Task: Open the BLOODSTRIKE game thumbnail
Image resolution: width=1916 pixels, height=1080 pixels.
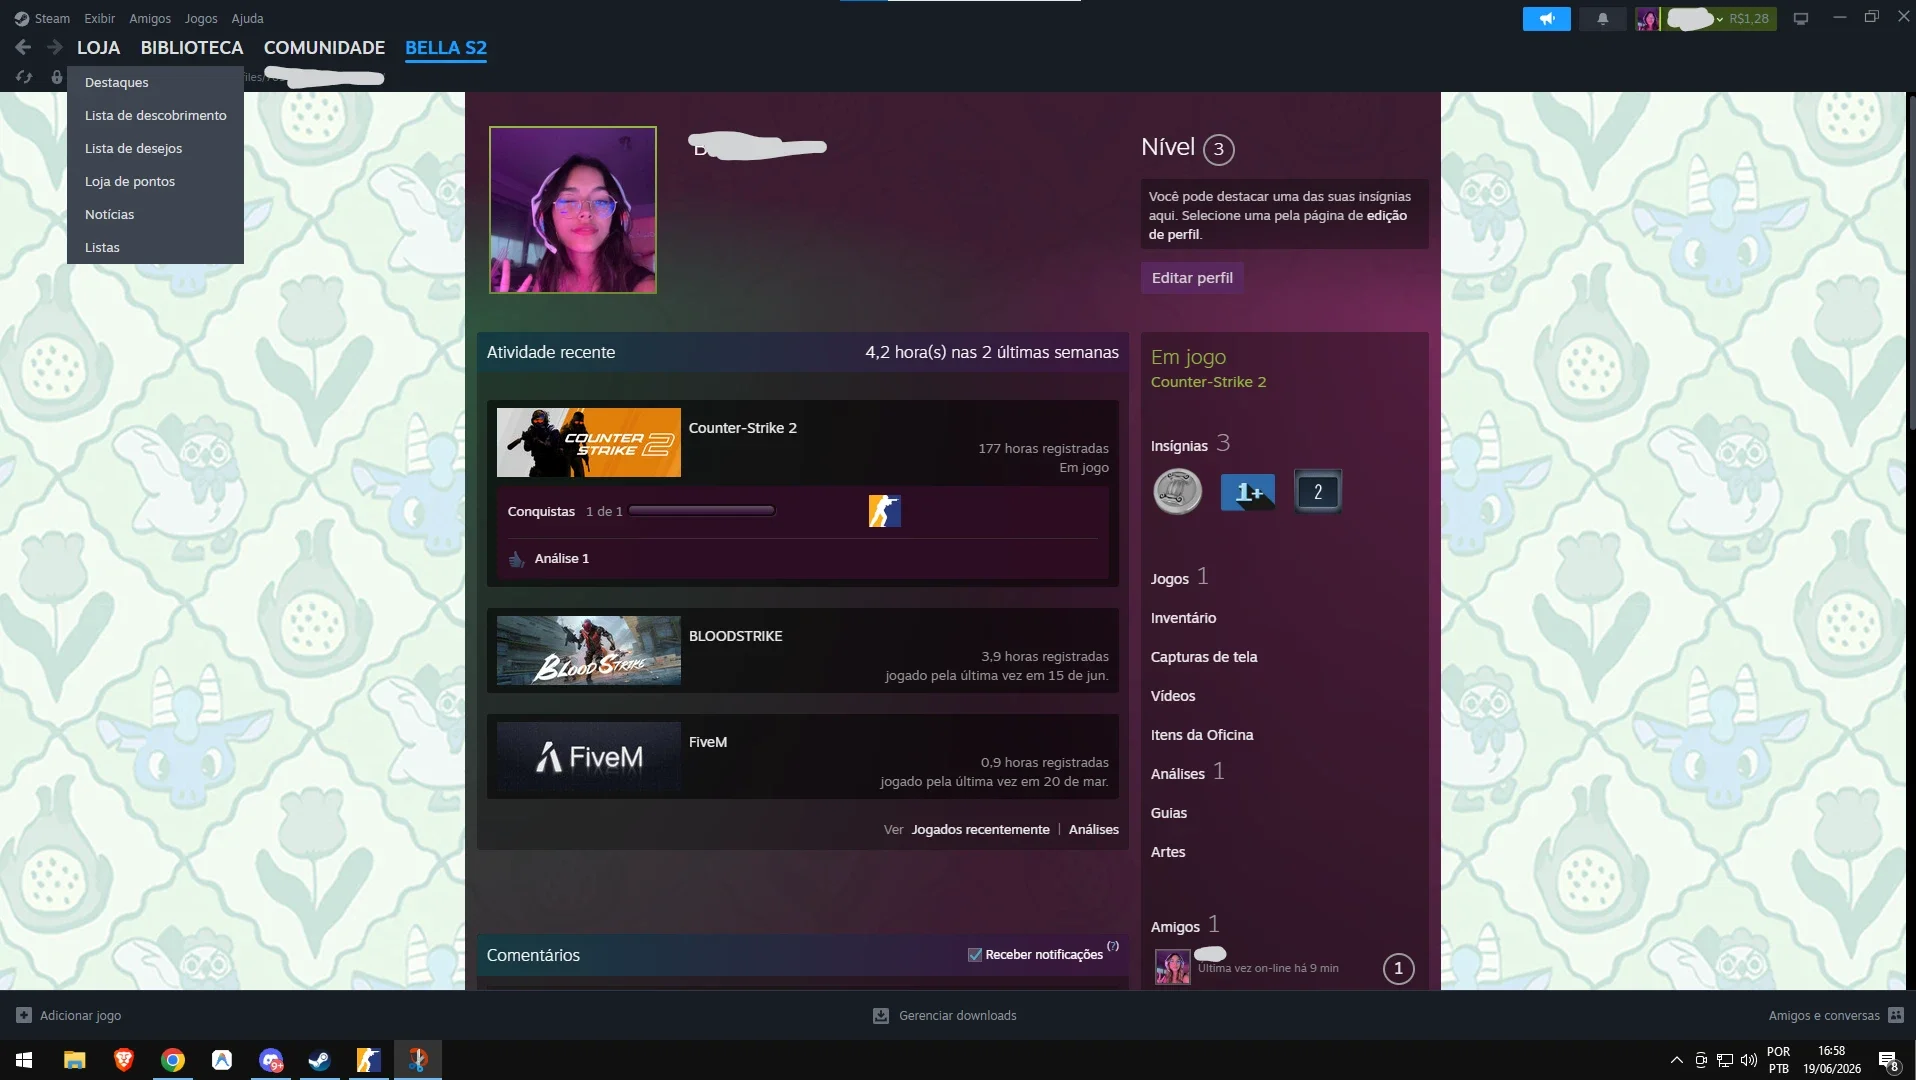Action: (589, 650)
